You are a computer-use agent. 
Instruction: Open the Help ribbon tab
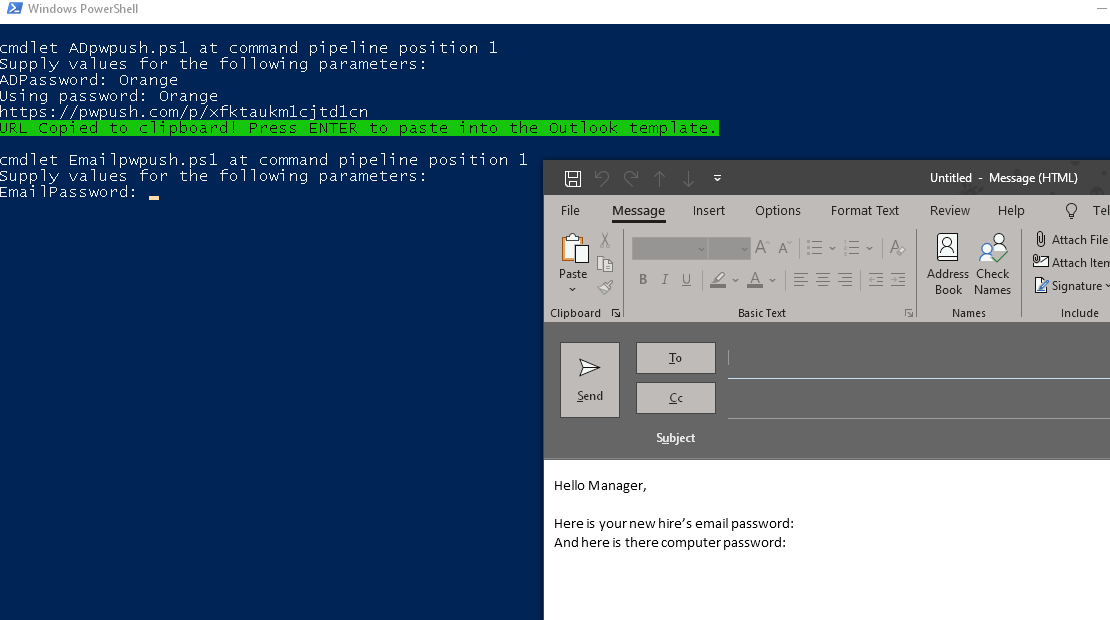[1011, 210]
